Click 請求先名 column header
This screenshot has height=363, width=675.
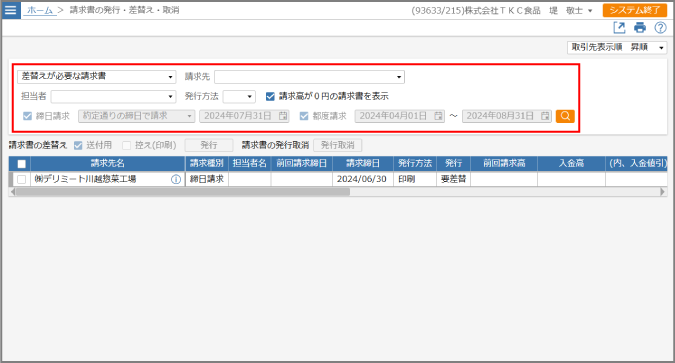click(108, 164)
